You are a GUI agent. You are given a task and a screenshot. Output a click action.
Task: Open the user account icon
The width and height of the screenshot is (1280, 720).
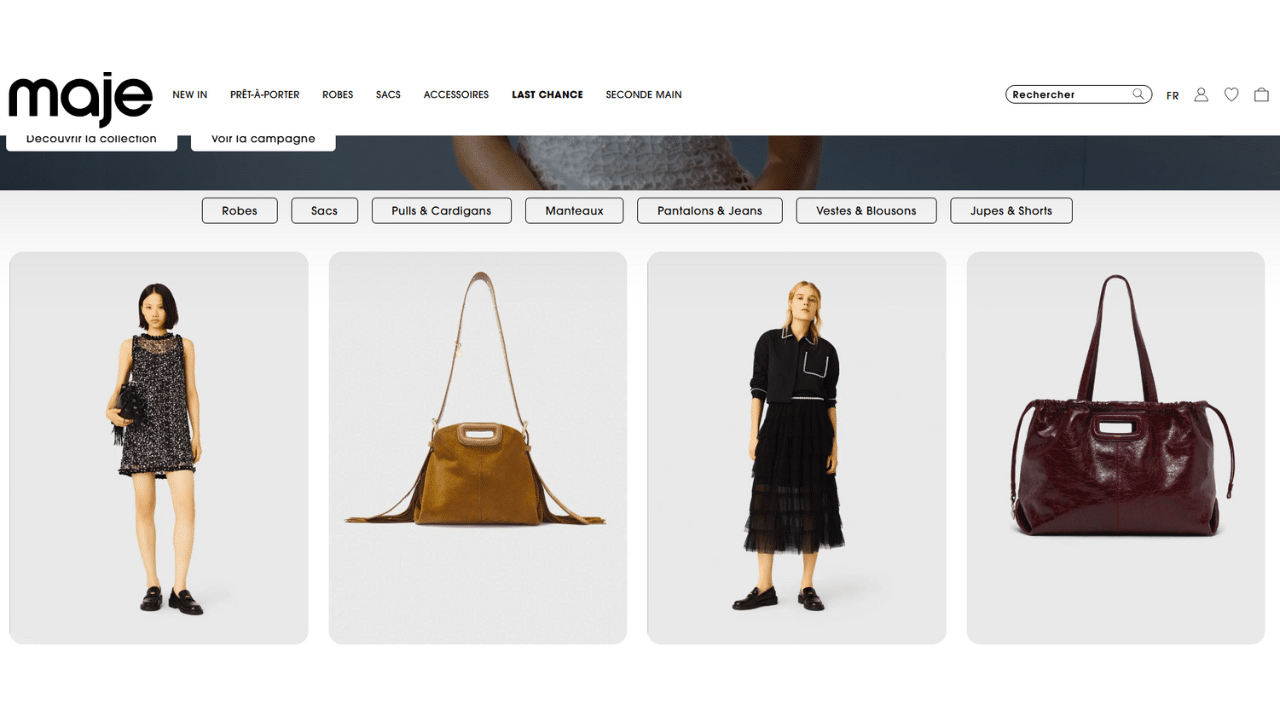pyautogui.click(x=1201, y=95)
